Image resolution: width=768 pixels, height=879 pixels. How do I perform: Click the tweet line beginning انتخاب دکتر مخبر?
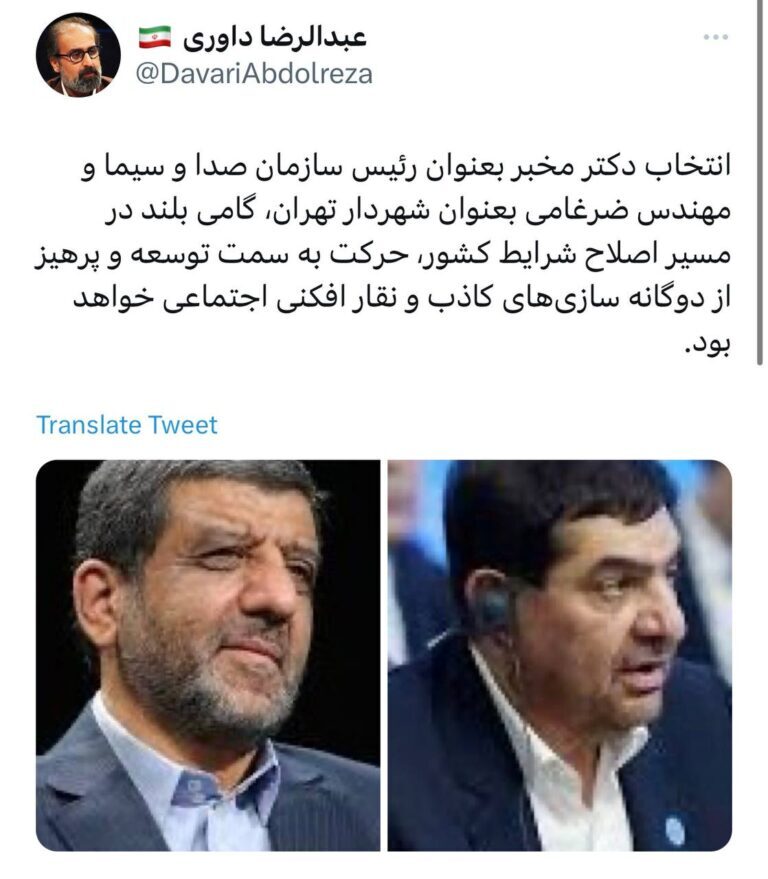406,168
